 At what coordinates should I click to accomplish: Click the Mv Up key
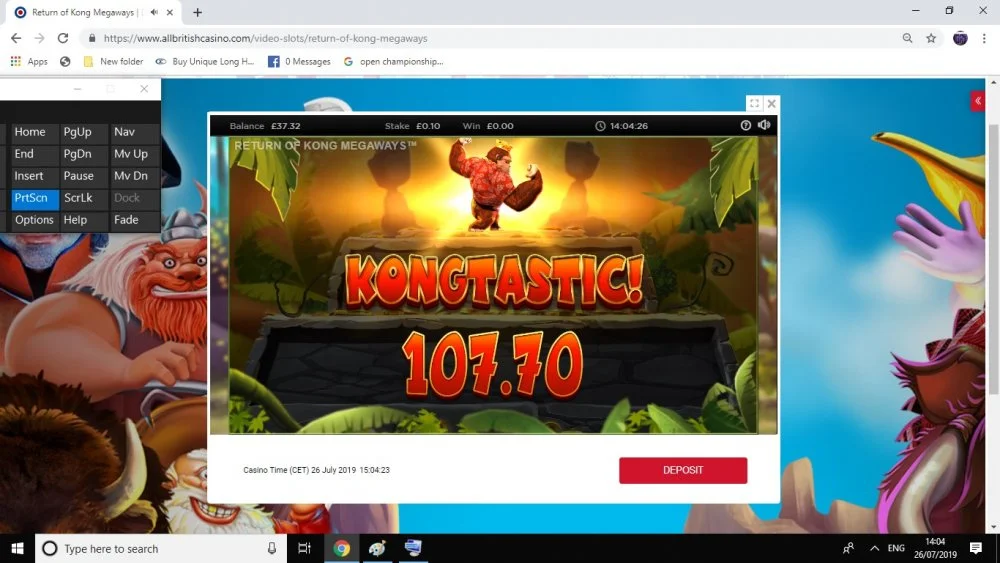(135, 154)
